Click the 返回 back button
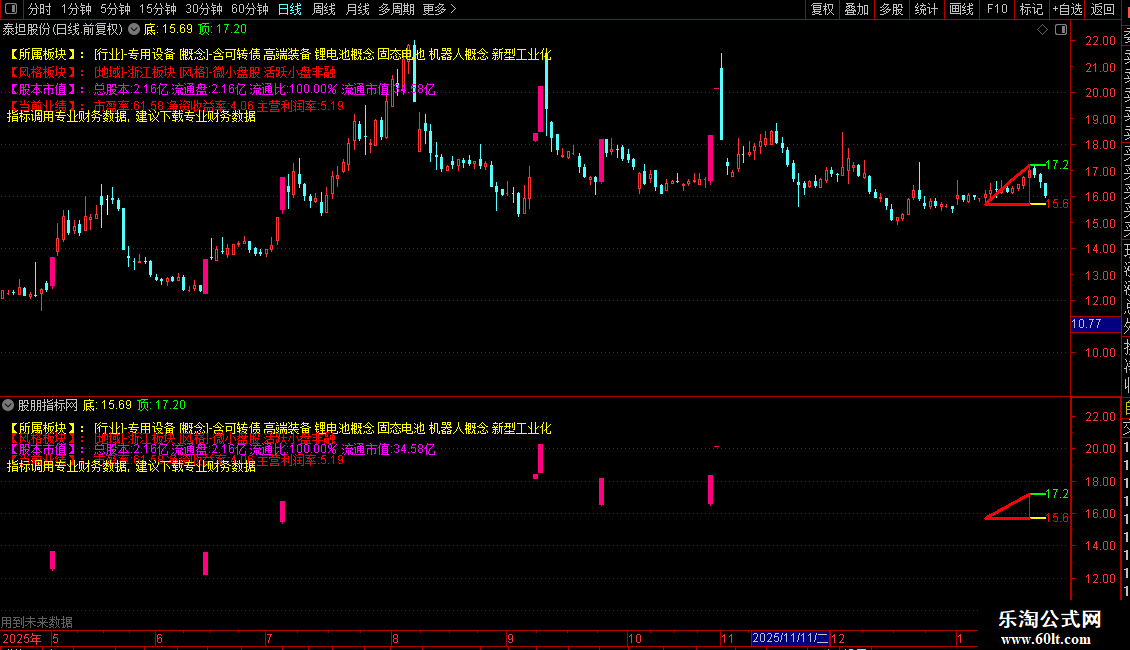 (1103, 9)
